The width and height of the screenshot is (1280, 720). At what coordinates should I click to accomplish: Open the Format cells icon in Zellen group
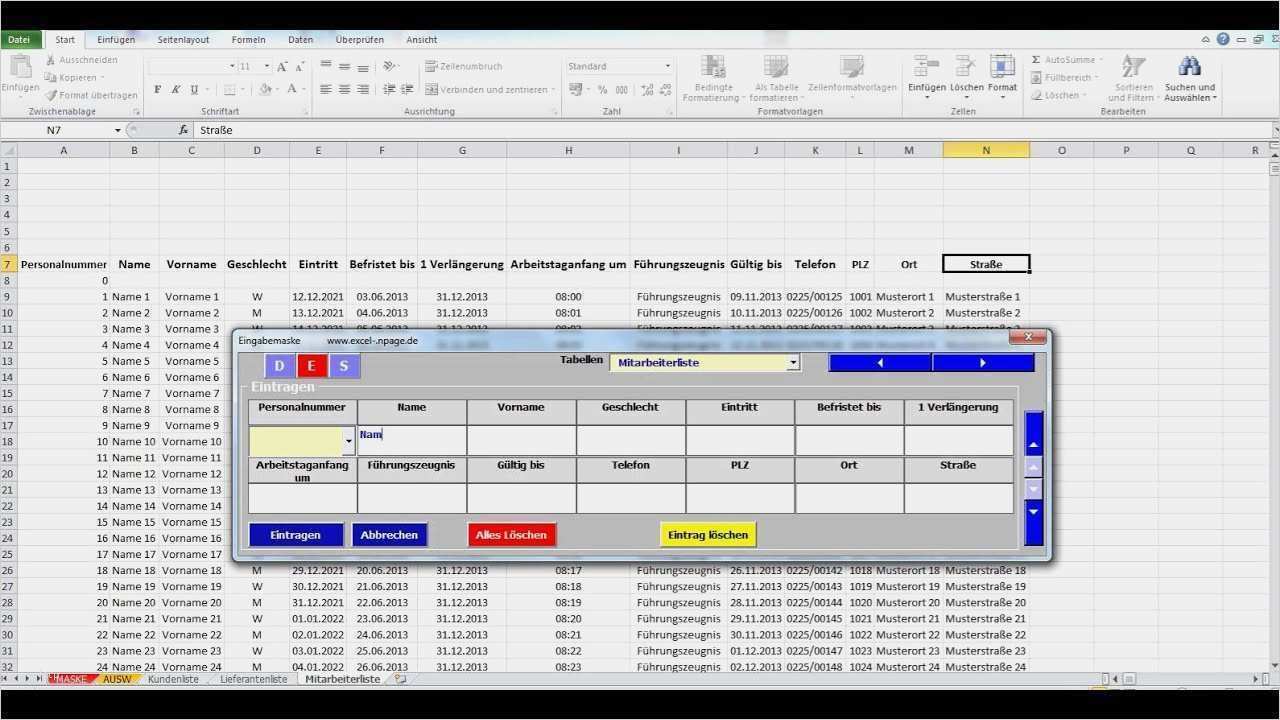coord(1002,68)
